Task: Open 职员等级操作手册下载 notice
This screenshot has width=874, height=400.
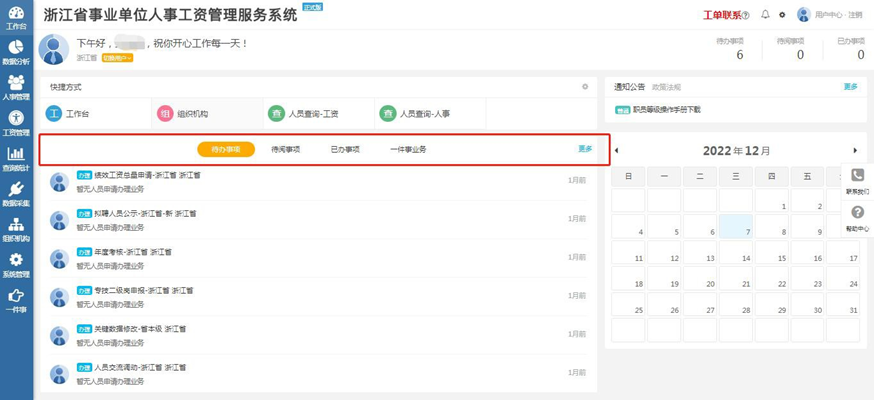Action: pyautogui.click(x=666, y=110)
